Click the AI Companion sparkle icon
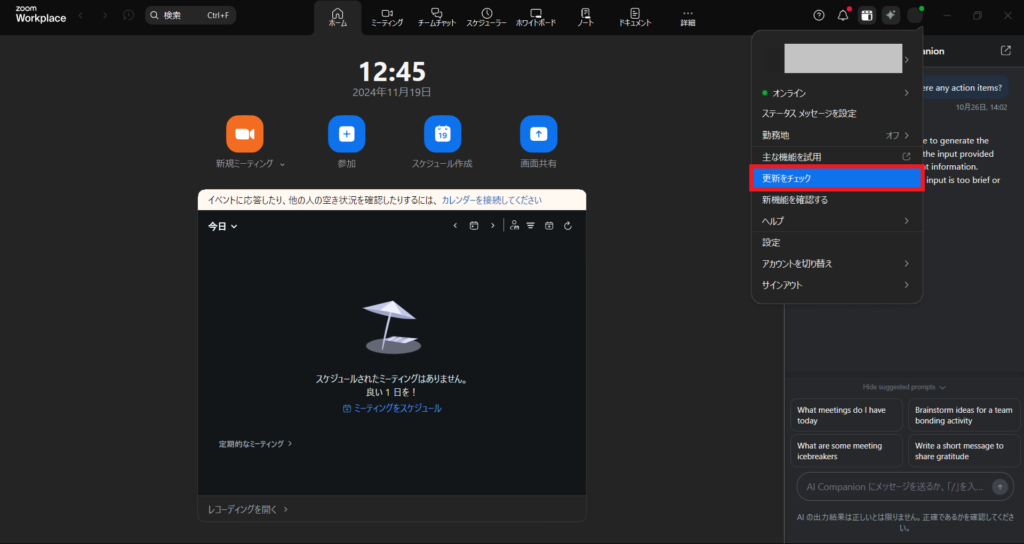 click(x=890, y=15)
